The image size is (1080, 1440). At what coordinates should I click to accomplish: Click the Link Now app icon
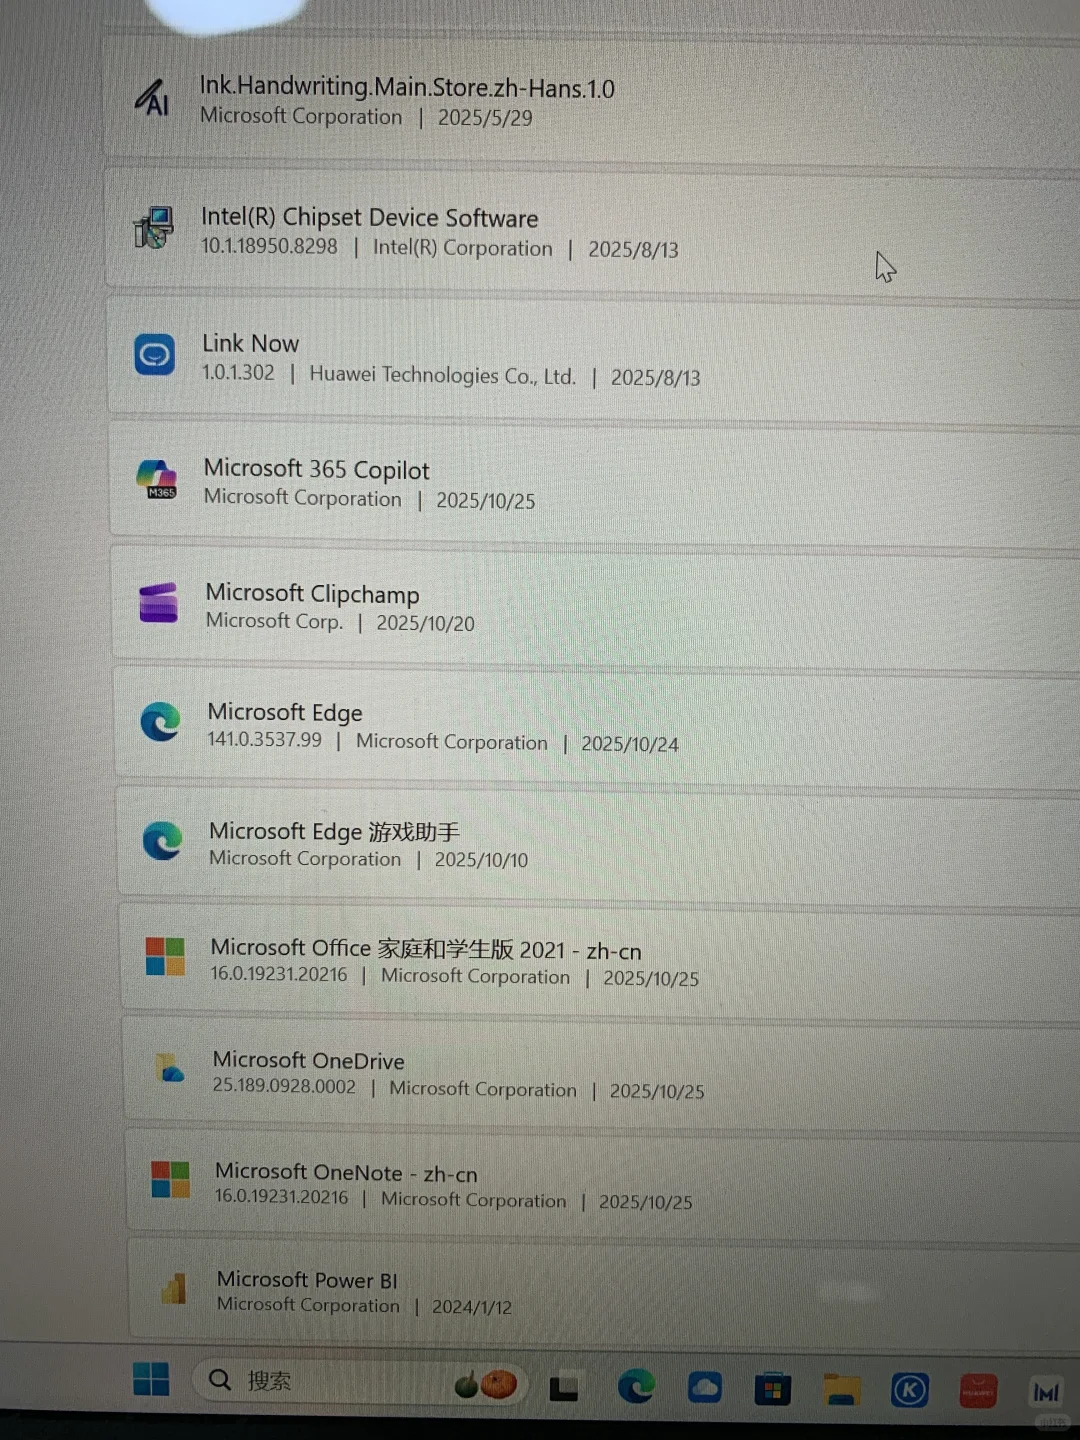click(155, 354)
